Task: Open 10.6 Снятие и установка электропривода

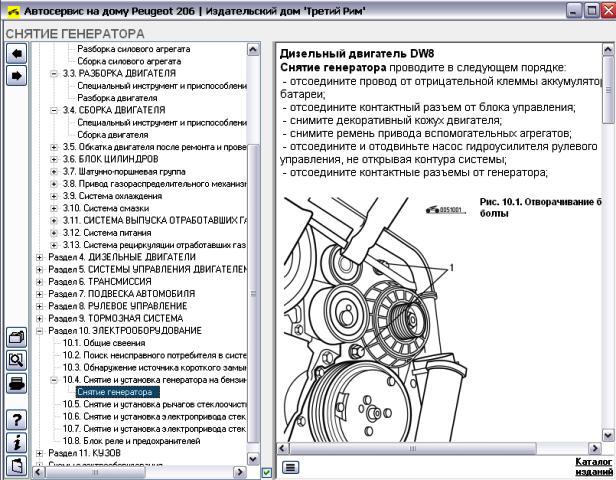Action: [x=154, y=416]
